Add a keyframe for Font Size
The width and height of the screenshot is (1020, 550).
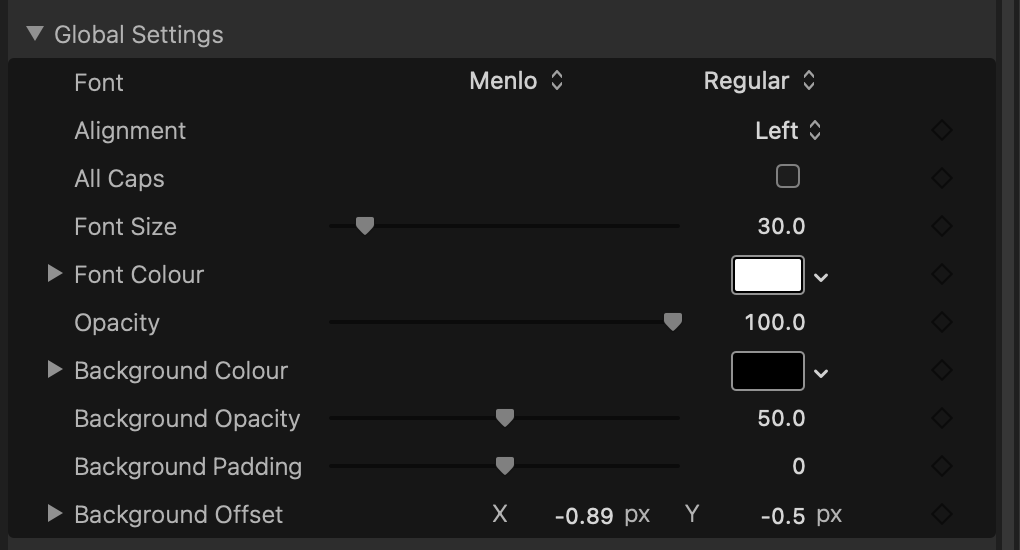(x=941, y=227)
